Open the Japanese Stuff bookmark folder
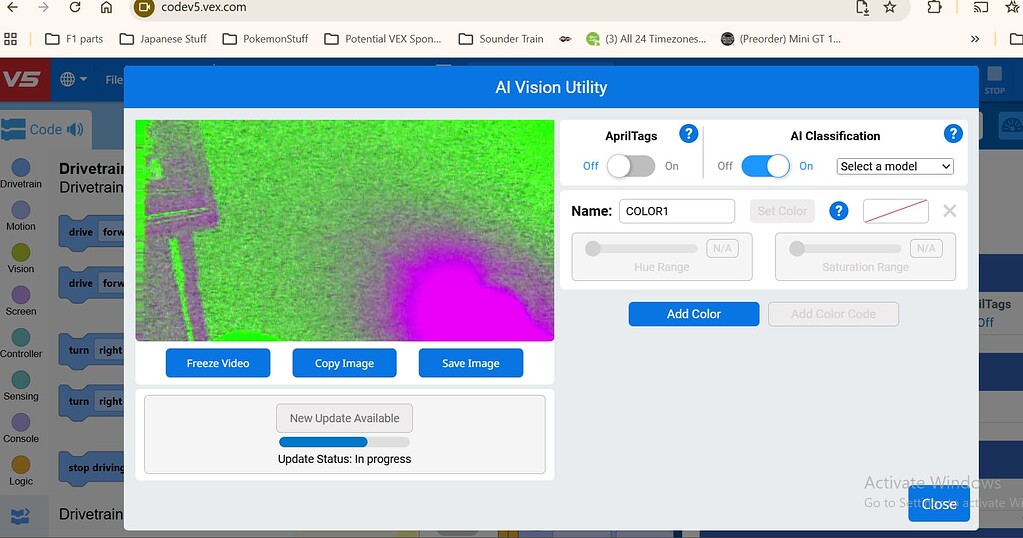Viewport: 1023px width, 538px height. pyautogui.click(x=163, y=39)
